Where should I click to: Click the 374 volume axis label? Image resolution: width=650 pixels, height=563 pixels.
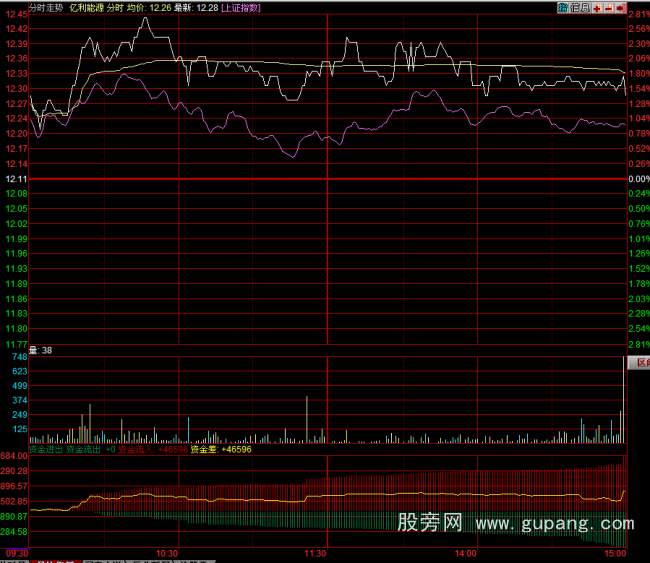tap(19, 400)
